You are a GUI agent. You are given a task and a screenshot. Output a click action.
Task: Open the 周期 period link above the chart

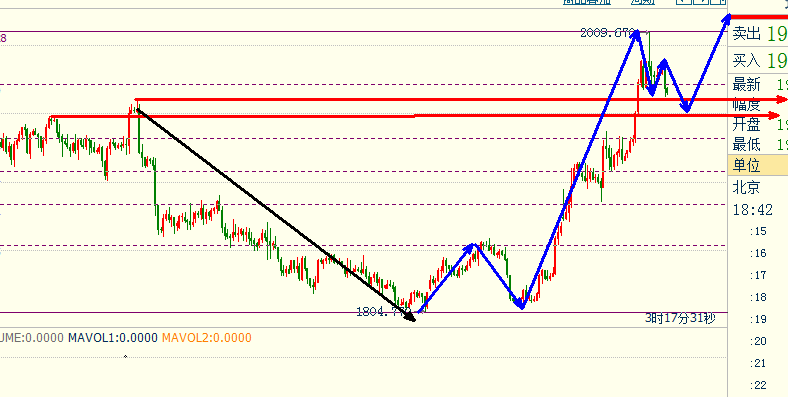pyautogui.click(x=643, y=2)
